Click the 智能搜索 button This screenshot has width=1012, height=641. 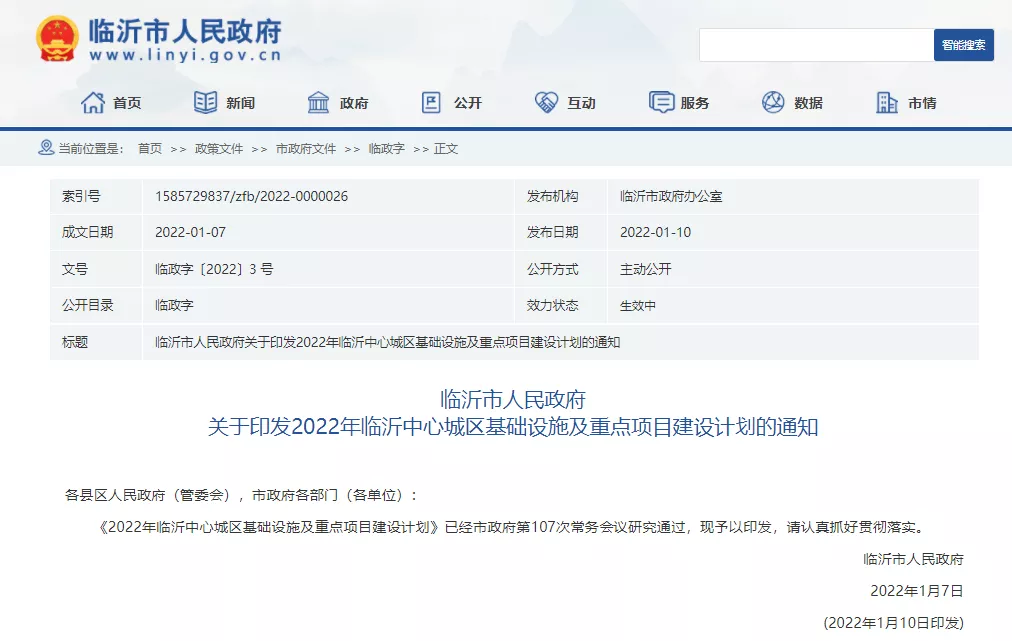point(964,45)
